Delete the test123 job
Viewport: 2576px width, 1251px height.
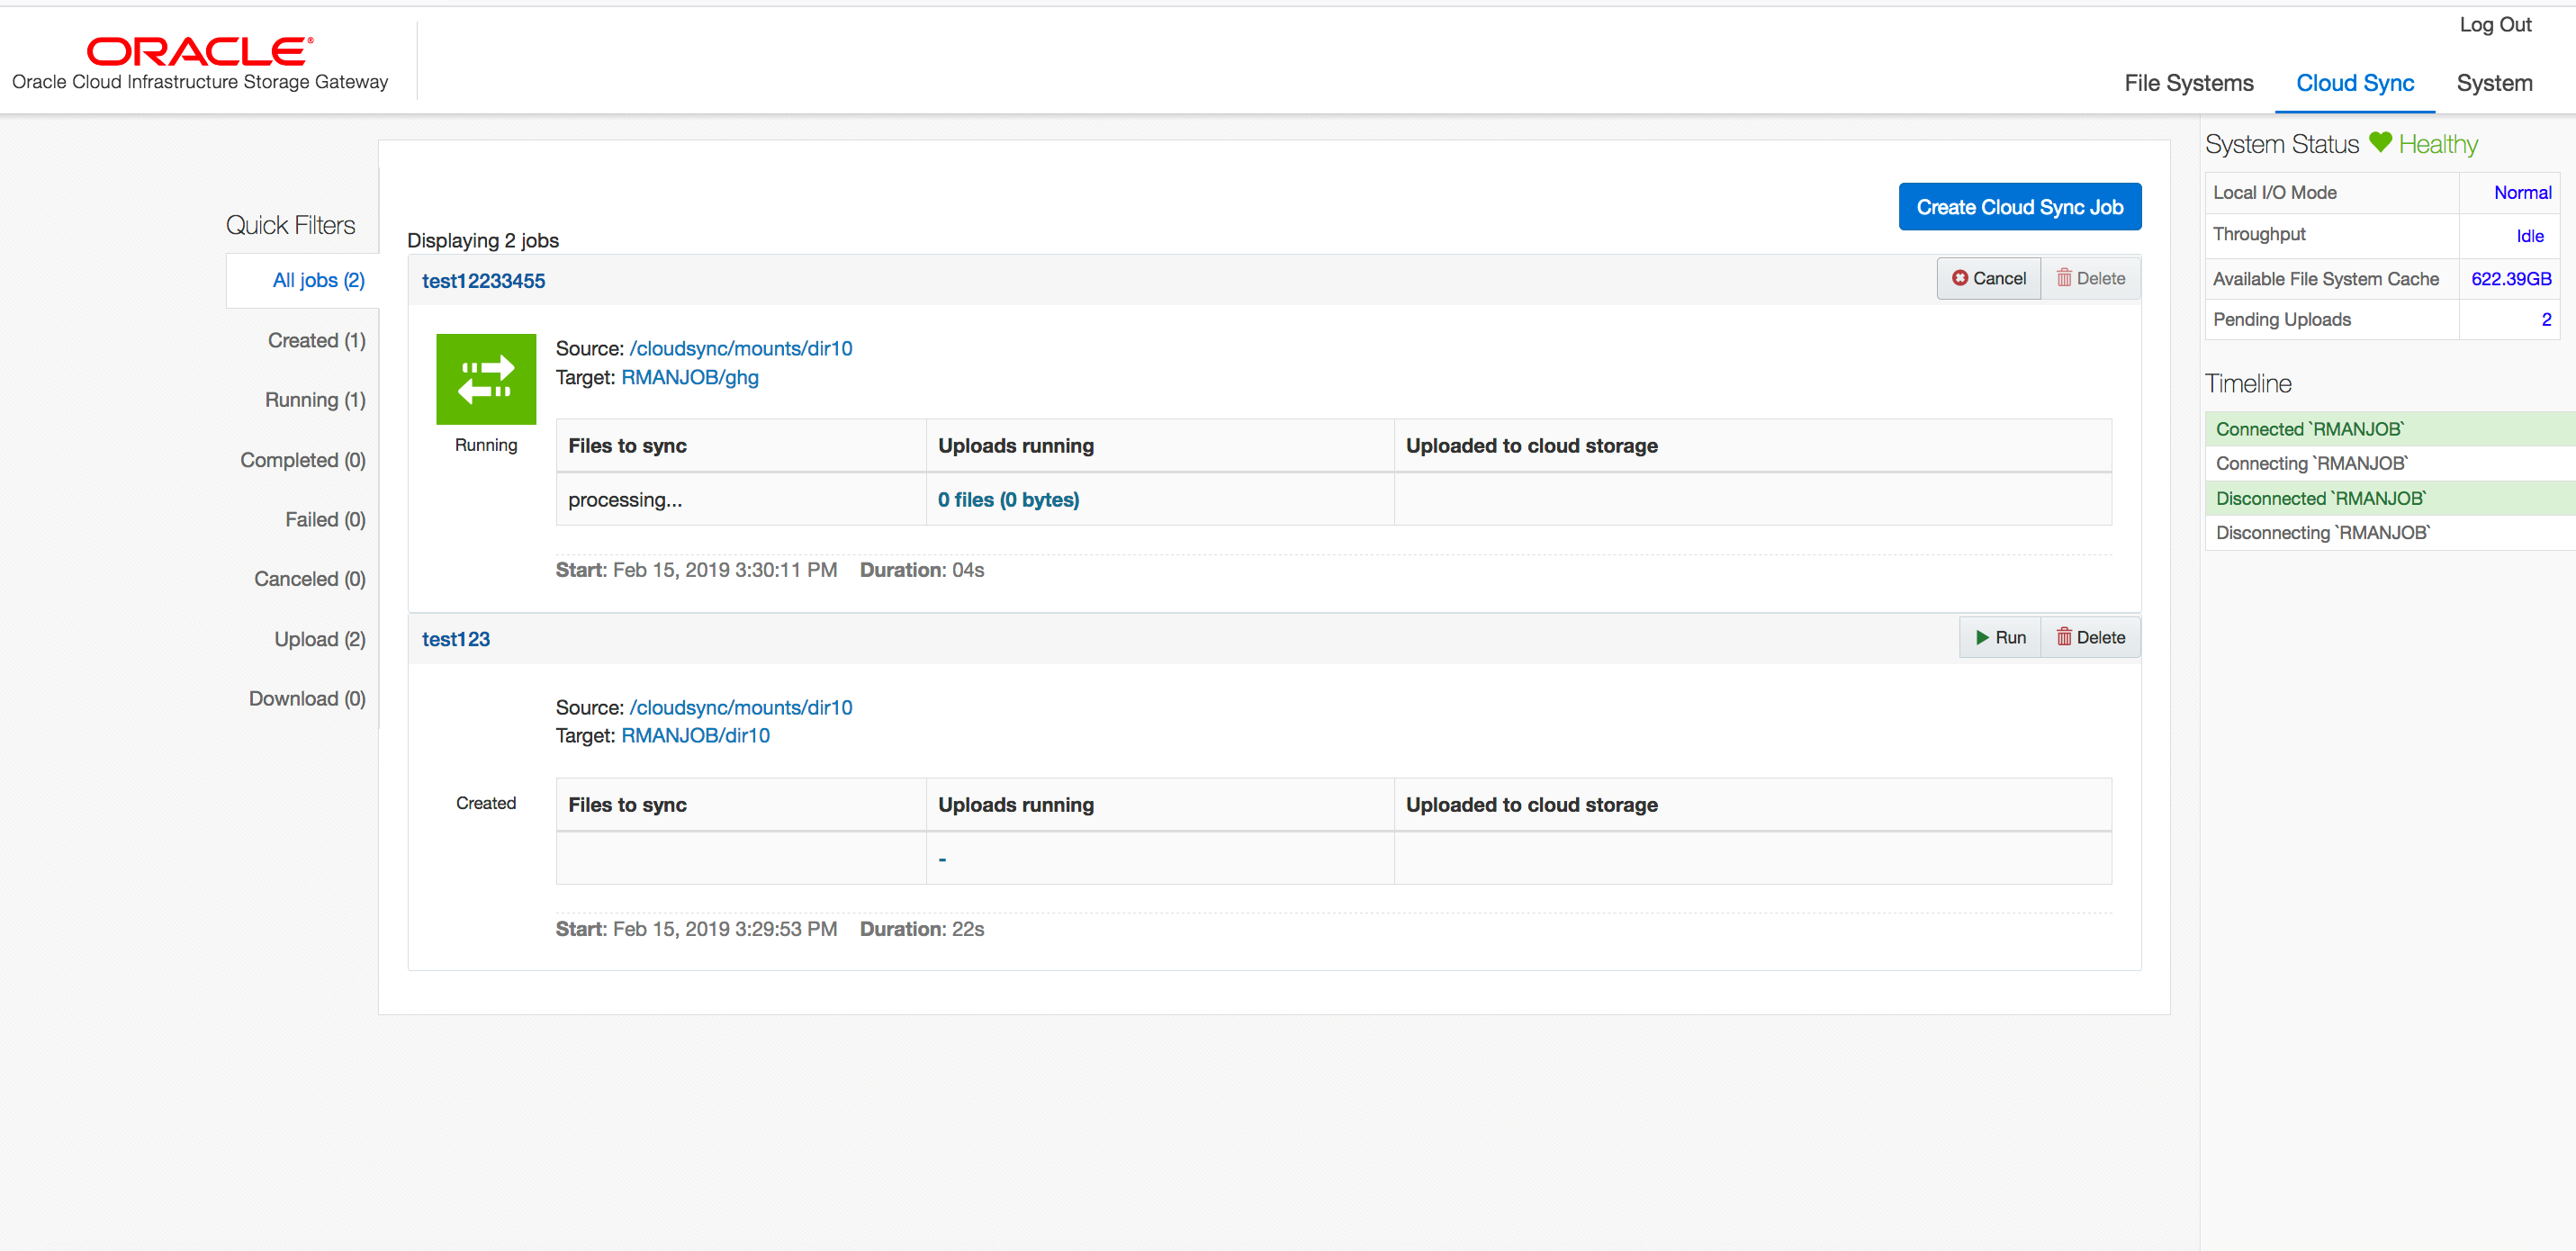click(2090, 637)
